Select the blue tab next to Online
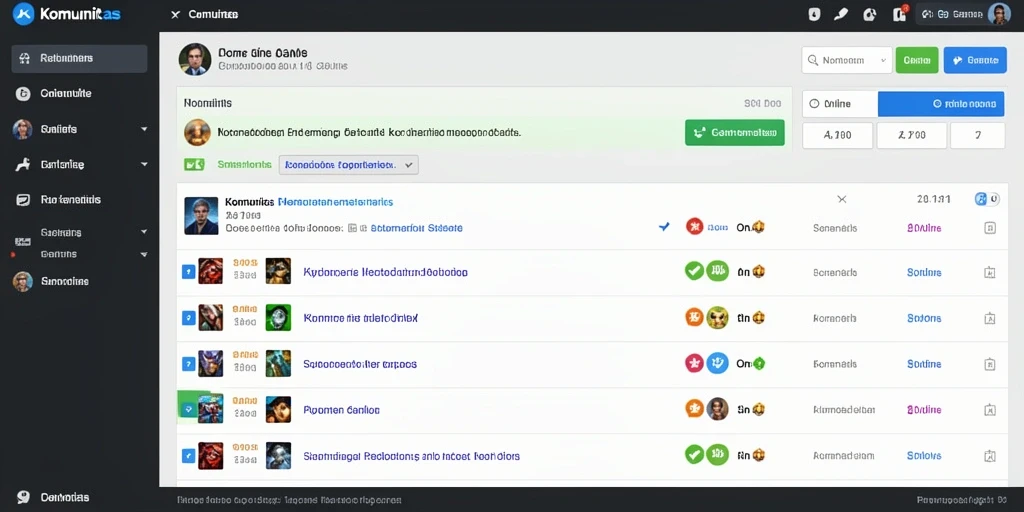This screenshot has height=512, width=1024. click(940, 104)
